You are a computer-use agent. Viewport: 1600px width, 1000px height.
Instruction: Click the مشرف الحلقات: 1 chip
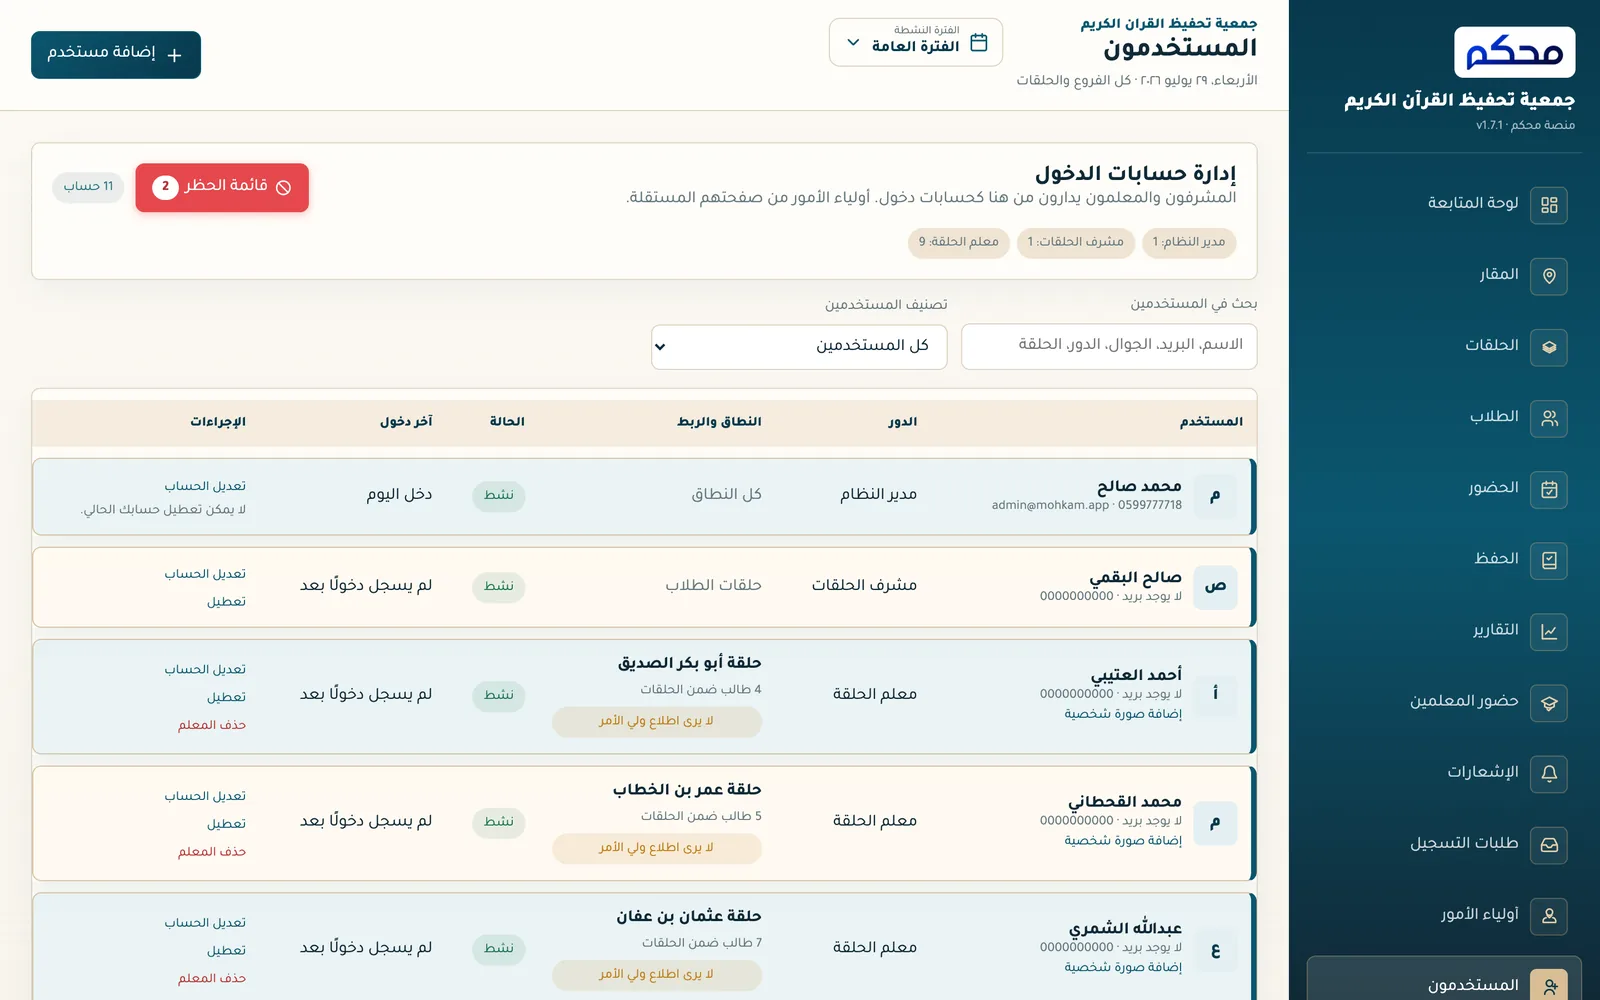click(x=1076, y=242)
